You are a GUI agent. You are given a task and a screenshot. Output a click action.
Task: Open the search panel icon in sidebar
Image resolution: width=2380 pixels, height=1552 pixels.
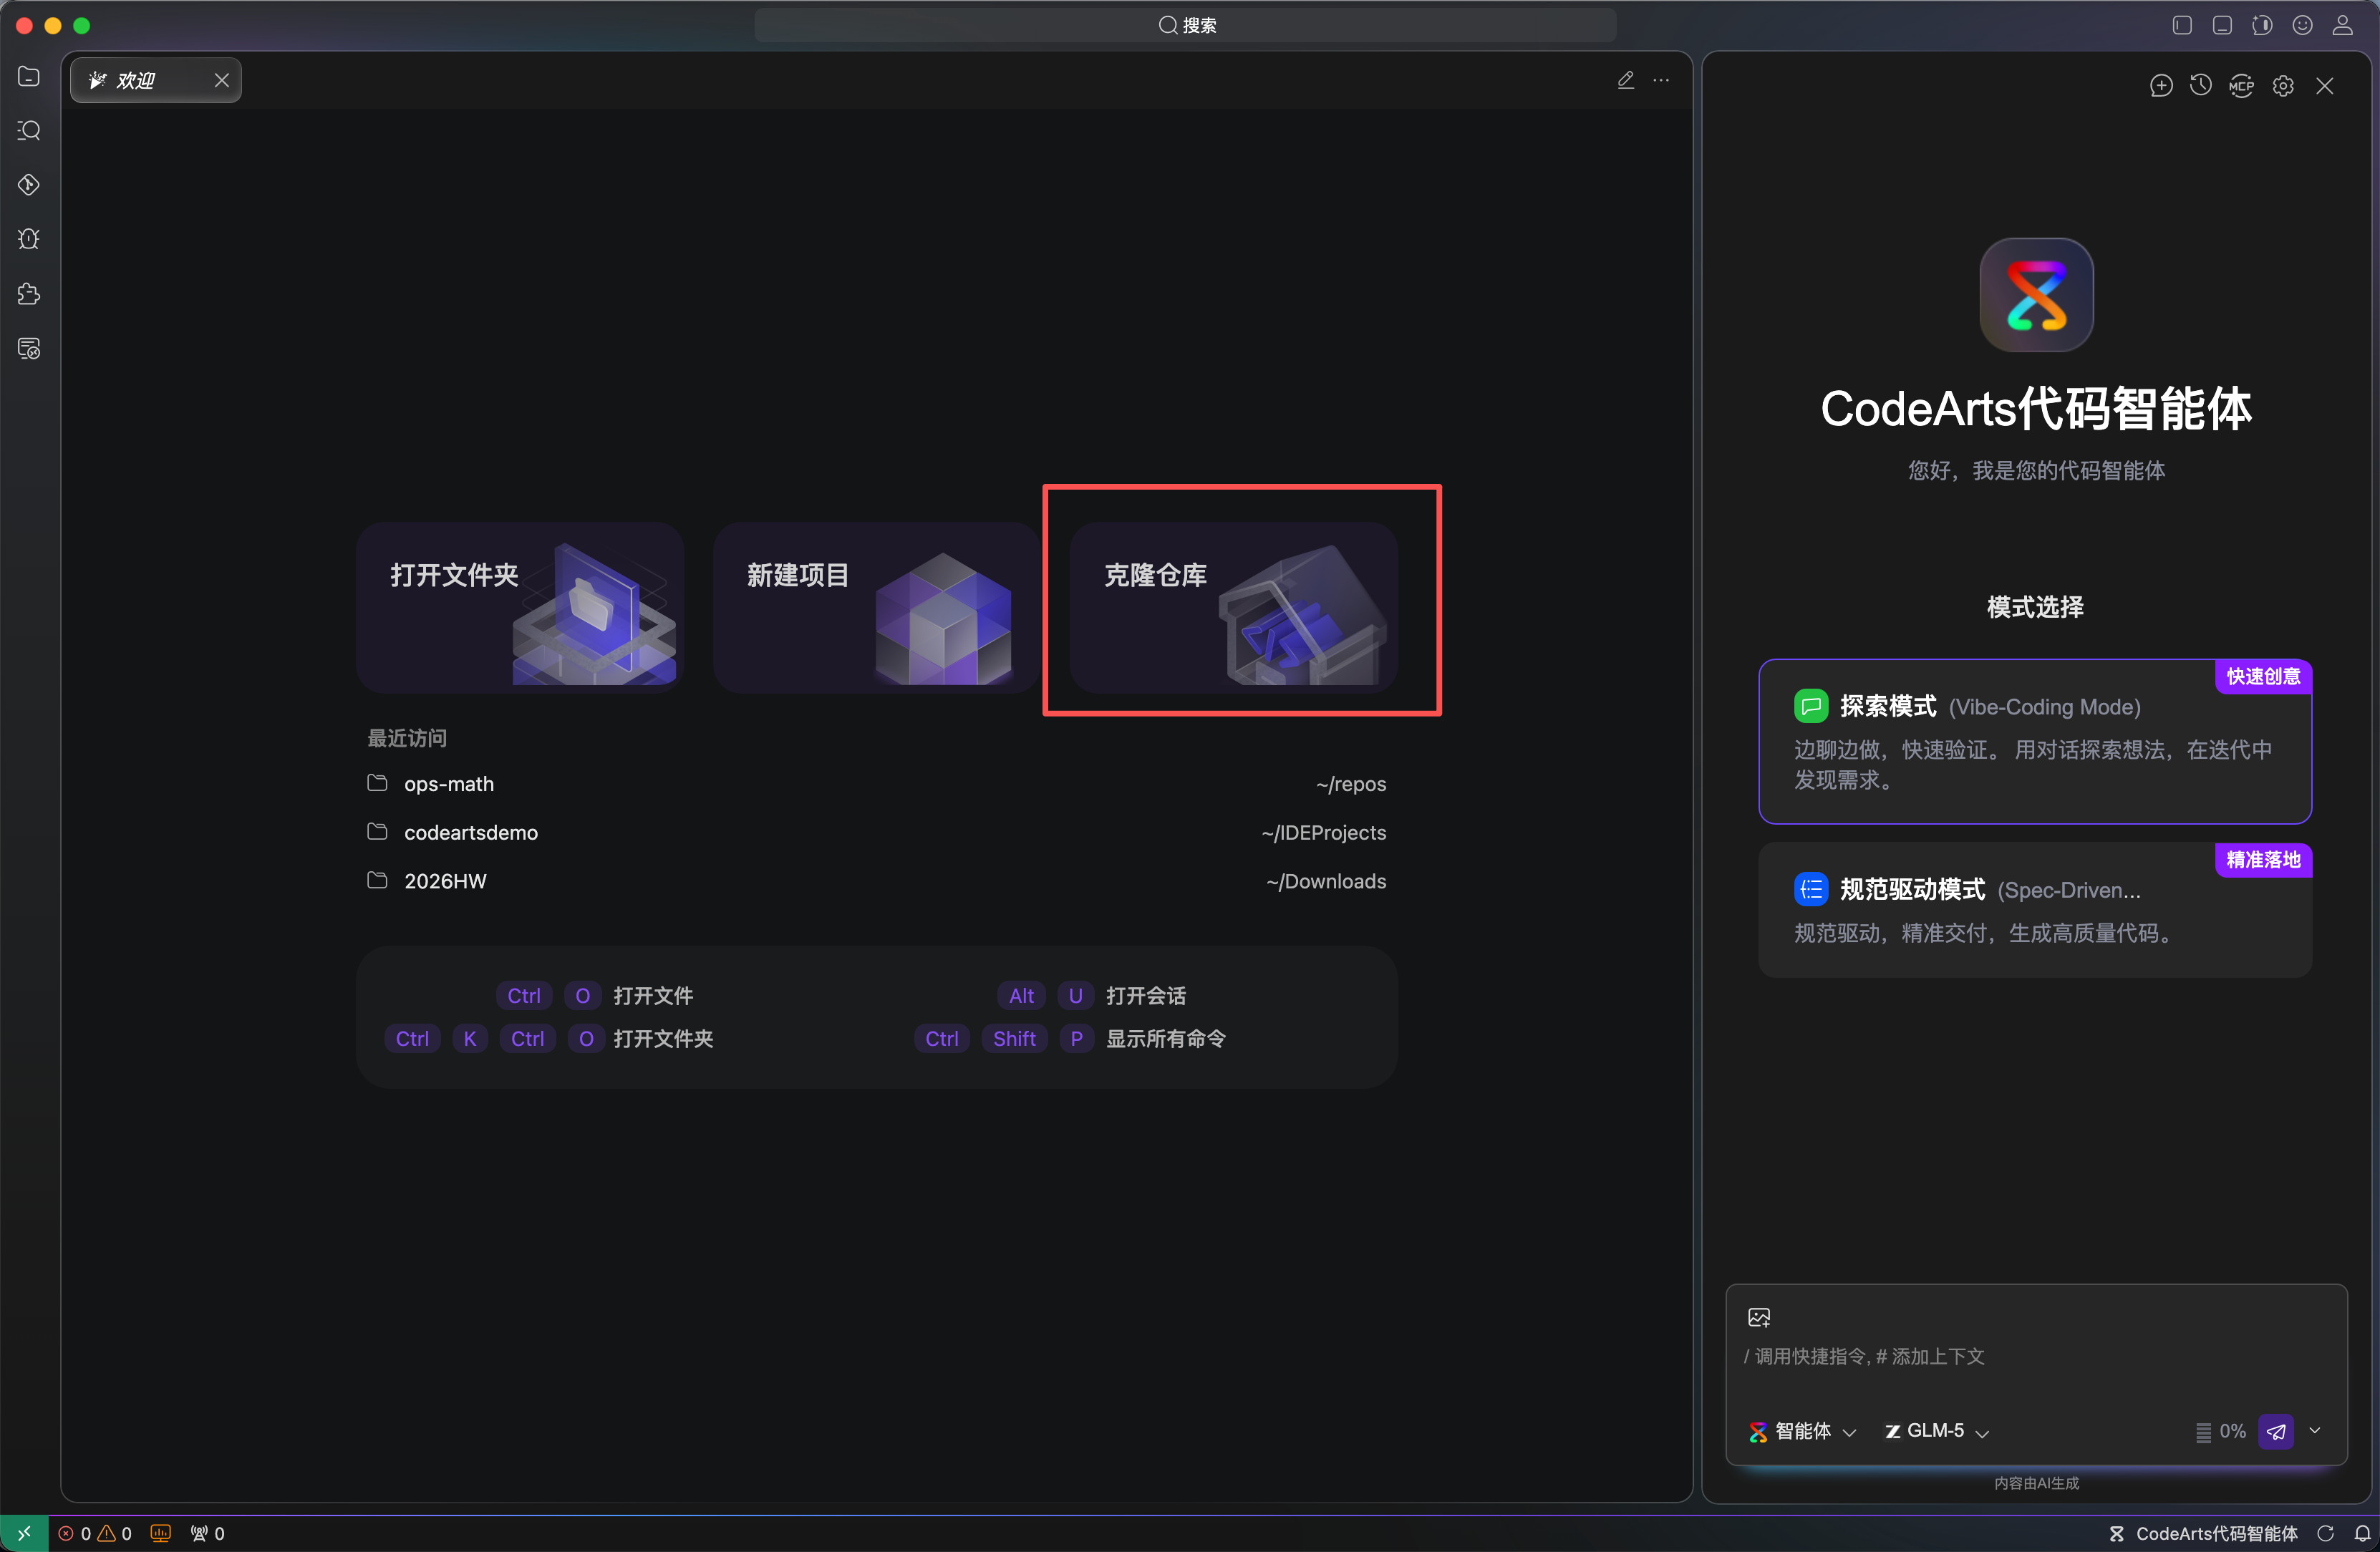[29, 131]
